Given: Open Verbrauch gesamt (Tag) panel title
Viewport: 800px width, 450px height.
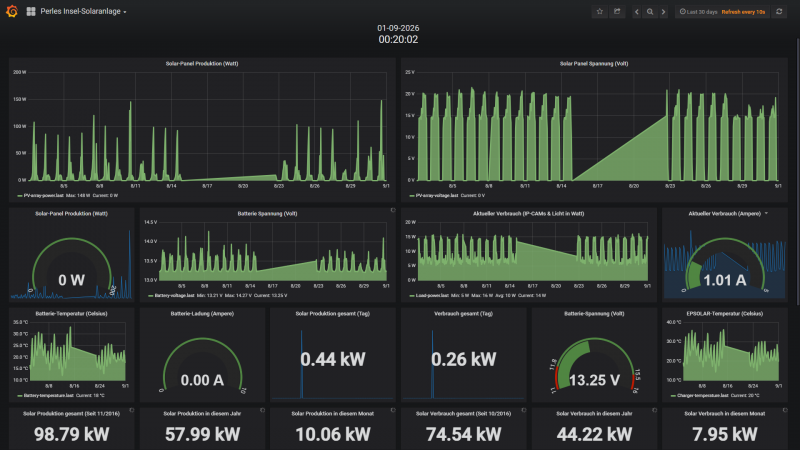Looking at the screenshot, I should click(463, 314).
